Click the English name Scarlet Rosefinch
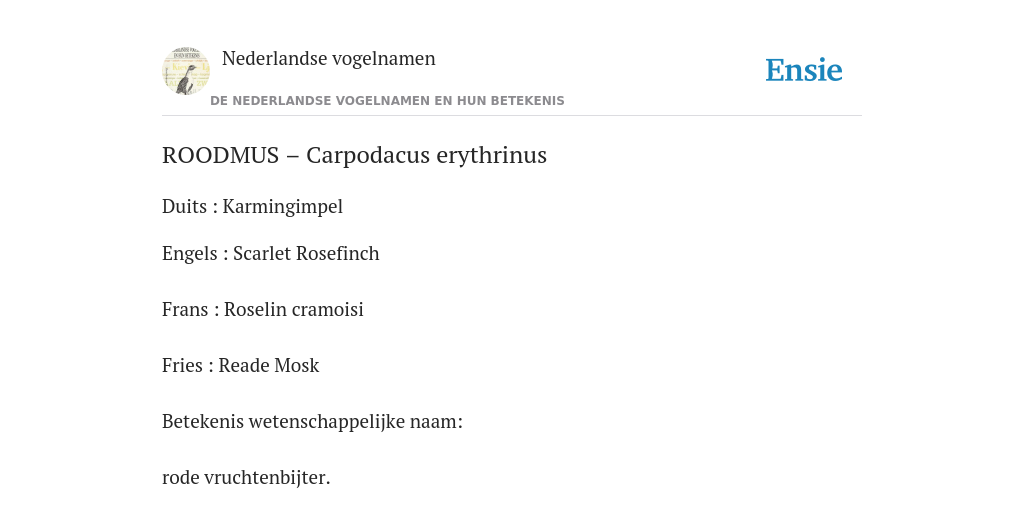Viewport: 1024px width, 512px height. pyautogui.click(x=306, y=253)
